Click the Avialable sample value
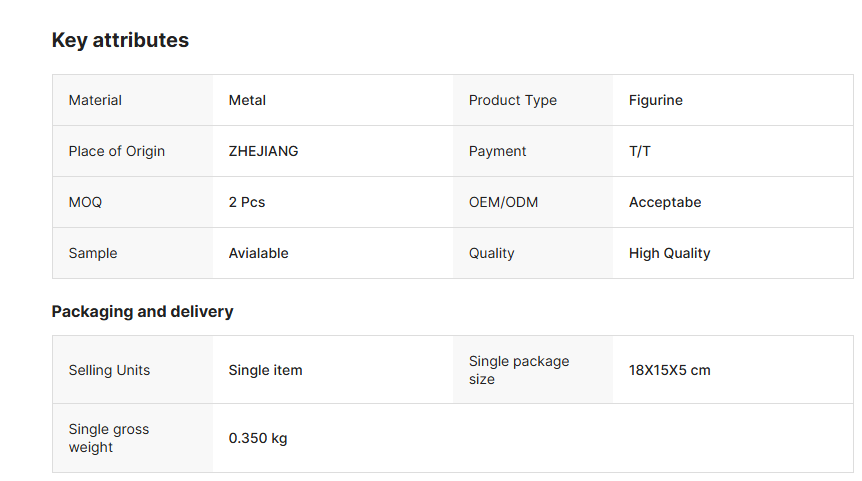Screen dimensions: 862x481 pyautogui.click(x=258, y=253)
